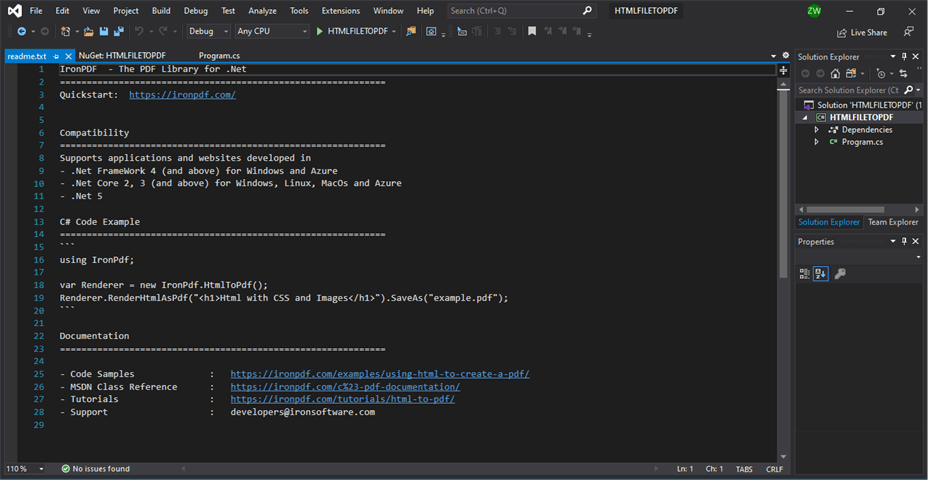Click the Property Pages wrench icon

(x=840, y=274)
